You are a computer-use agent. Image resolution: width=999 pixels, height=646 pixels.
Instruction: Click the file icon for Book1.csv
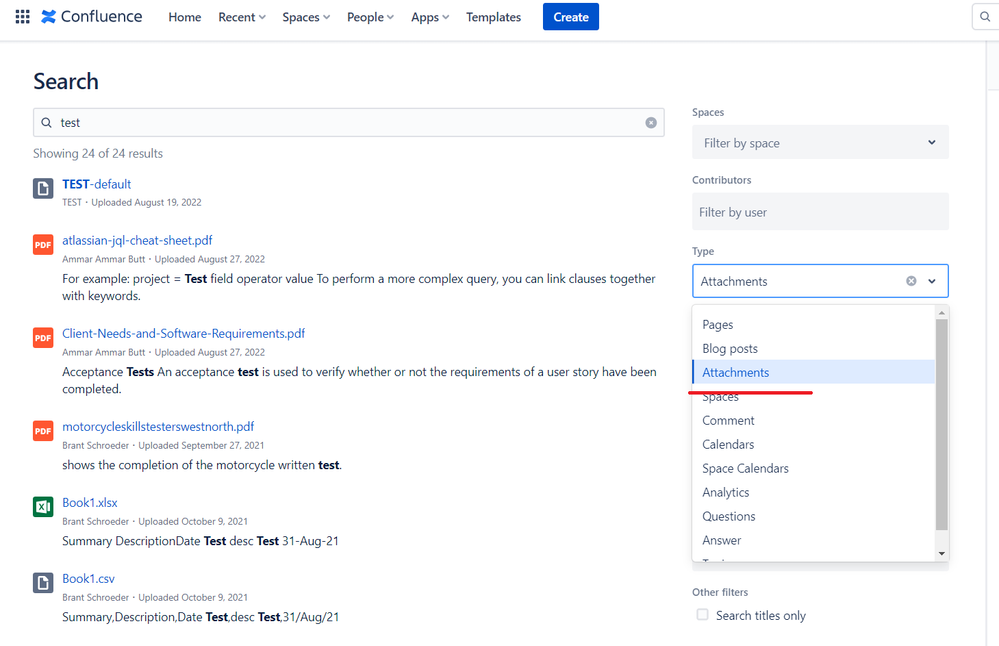click(x=43, y=582)
